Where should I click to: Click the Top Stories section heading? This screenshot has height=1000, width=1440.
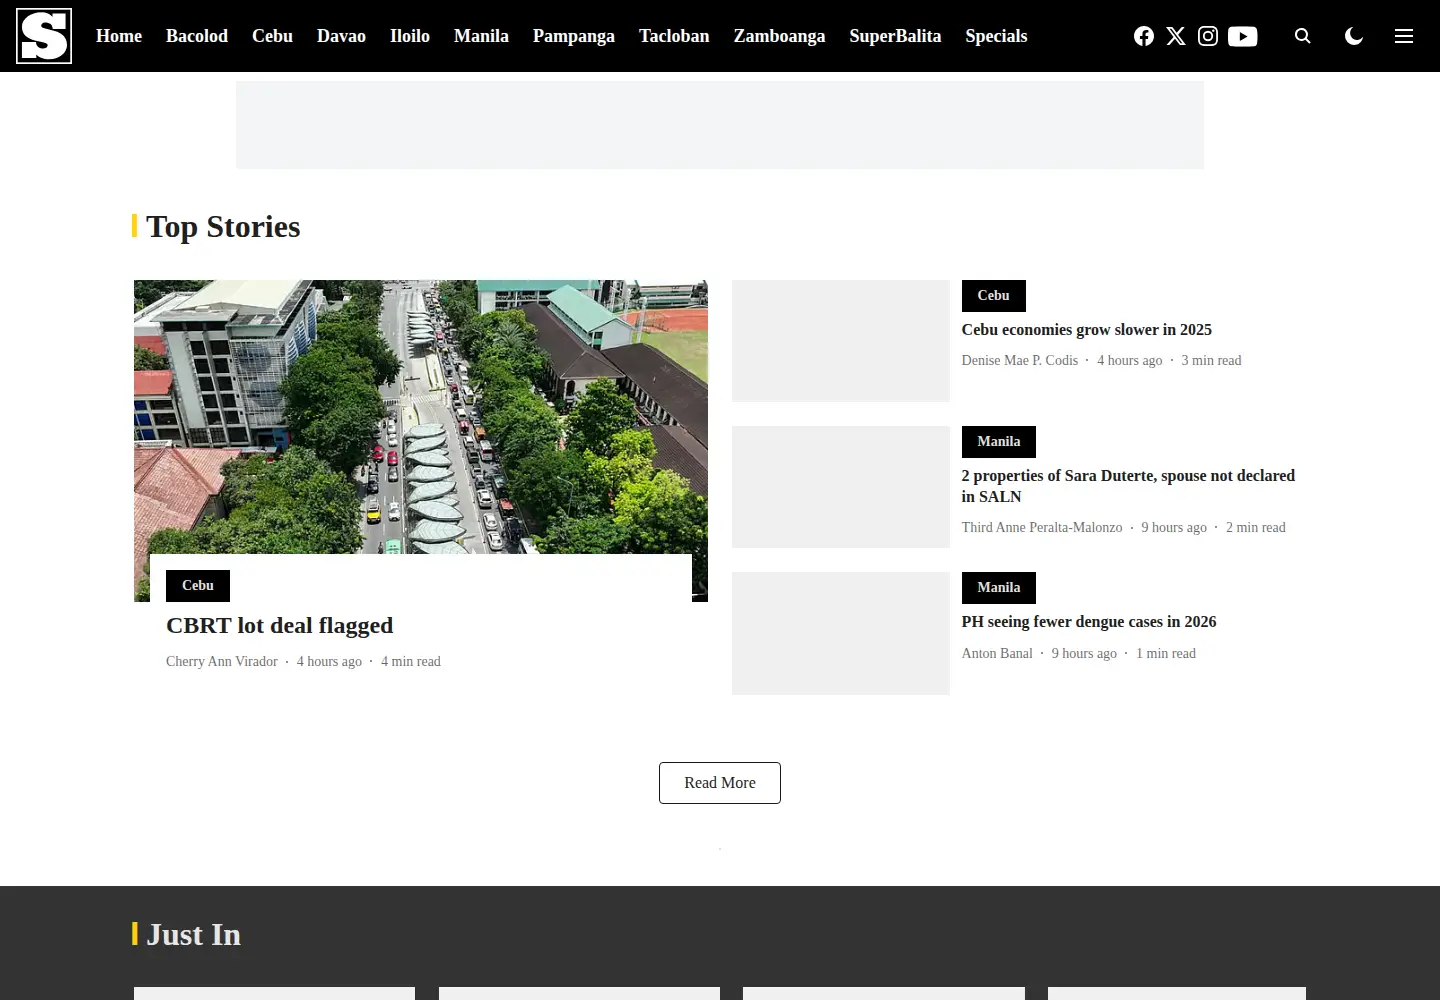tap(223, 227)
